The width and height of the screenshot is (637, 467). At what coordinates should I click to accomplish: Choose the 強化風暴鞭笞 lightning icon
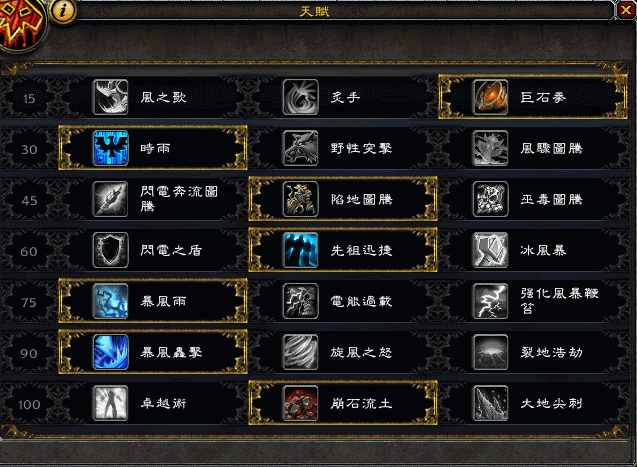(491, 301)
